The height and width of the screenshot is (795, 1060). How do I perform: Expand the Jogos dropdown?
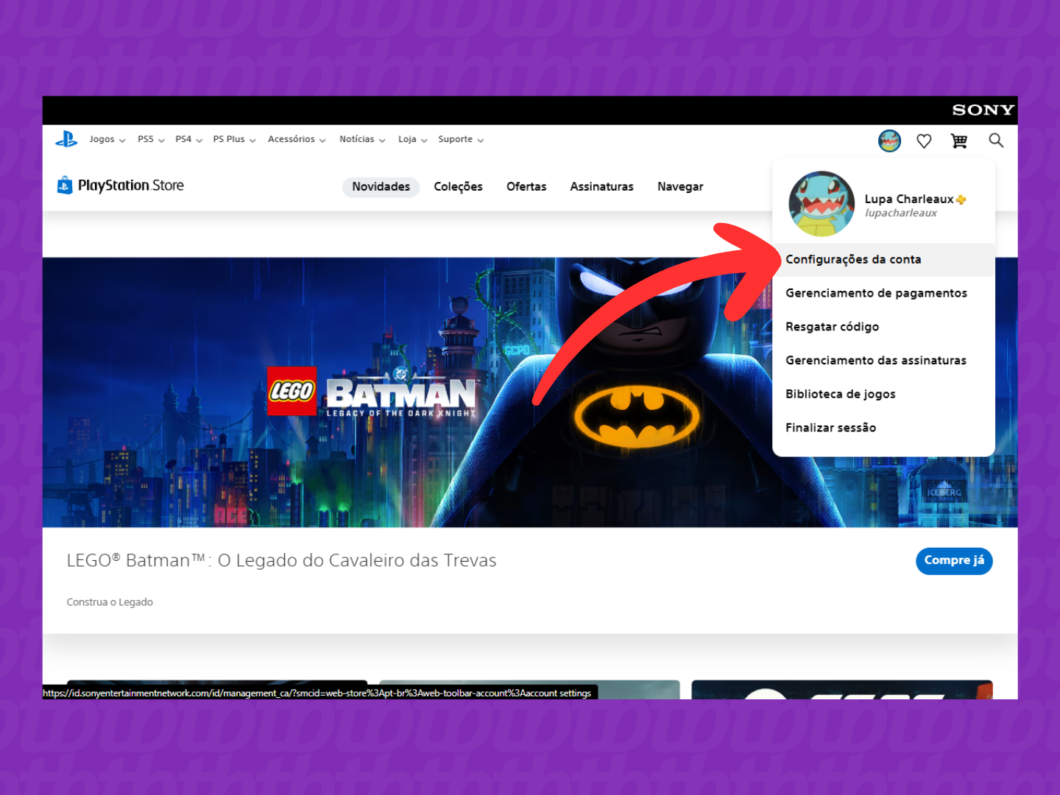[107, 139]
